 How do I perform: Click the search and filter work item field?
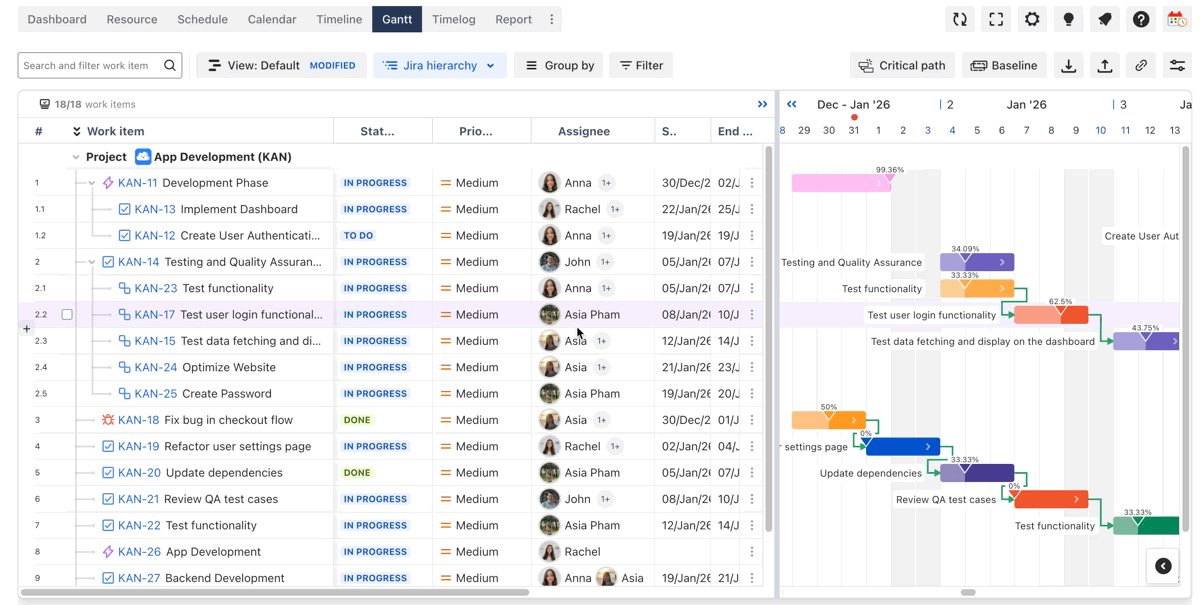pyautogui.click(x=90, y=66)
